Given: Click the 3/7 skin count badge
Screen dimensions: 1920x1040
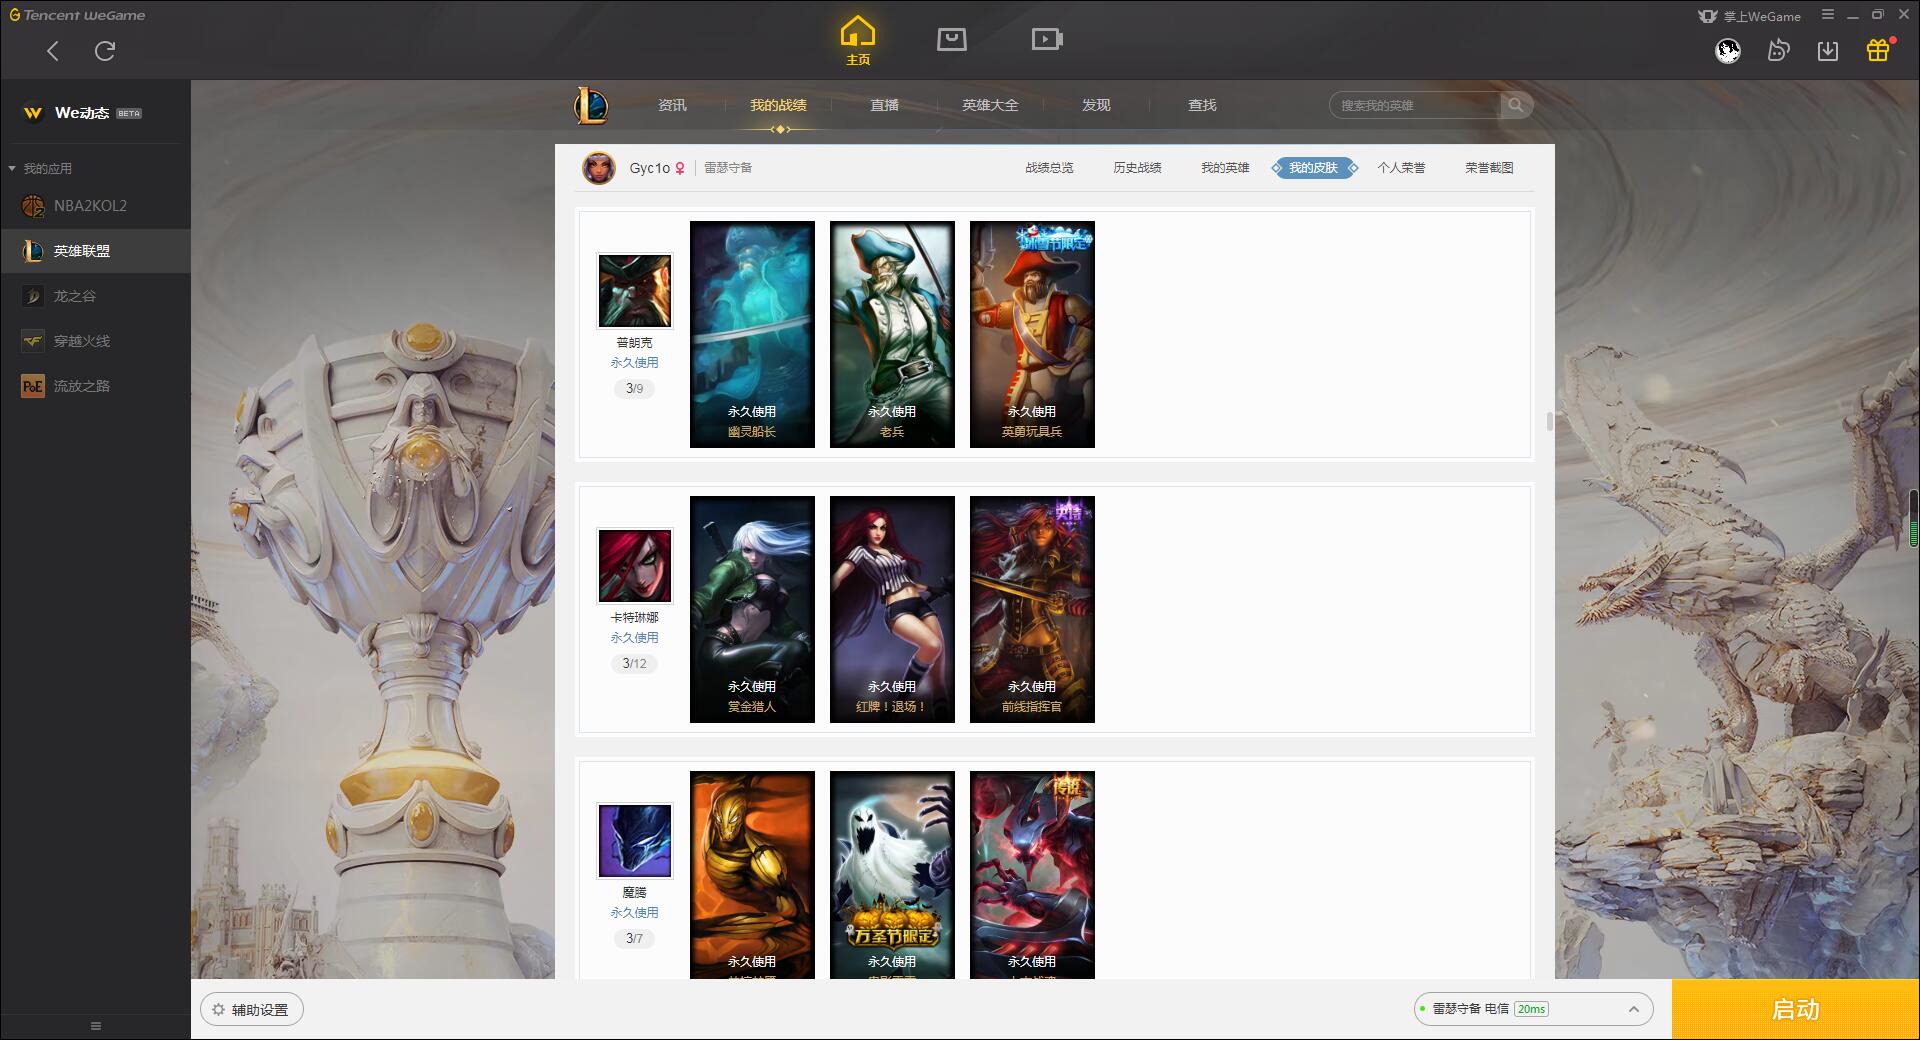Looking at the screenshot, I should [x=634, y=938].
